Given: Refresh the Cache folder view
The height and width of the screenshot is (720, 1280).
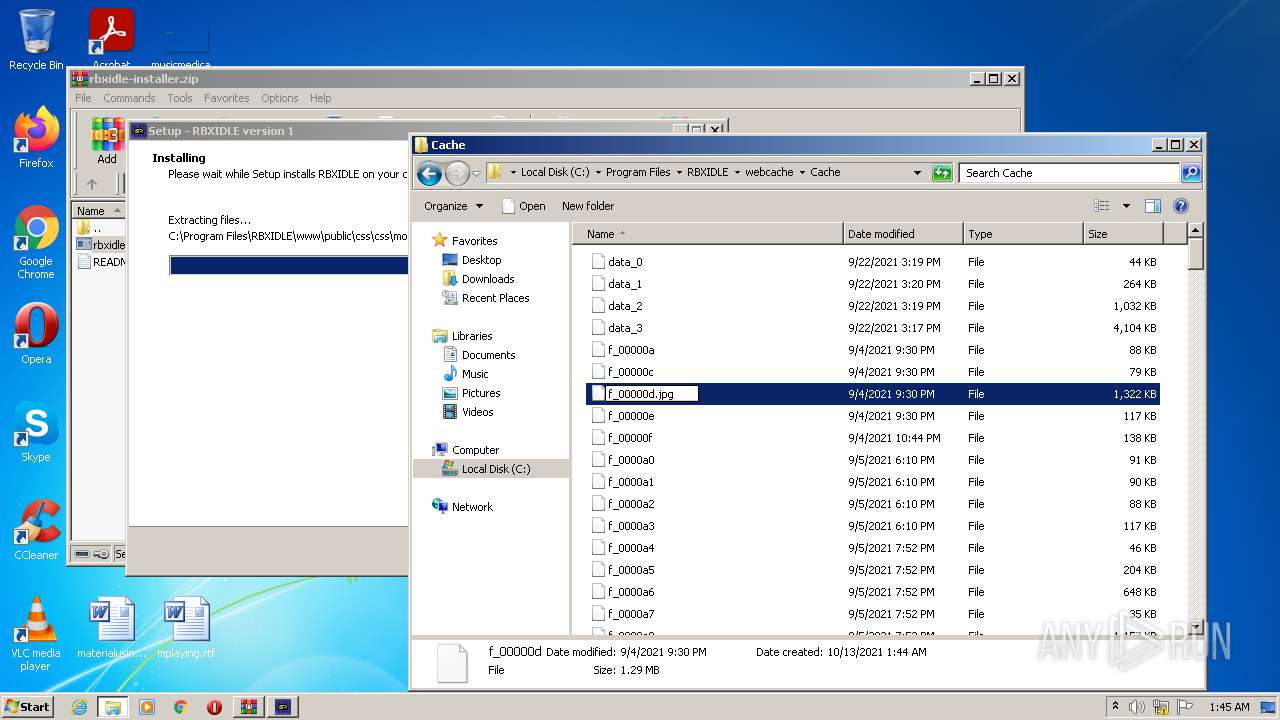Looking at the screenshot, I should [942, 173].
